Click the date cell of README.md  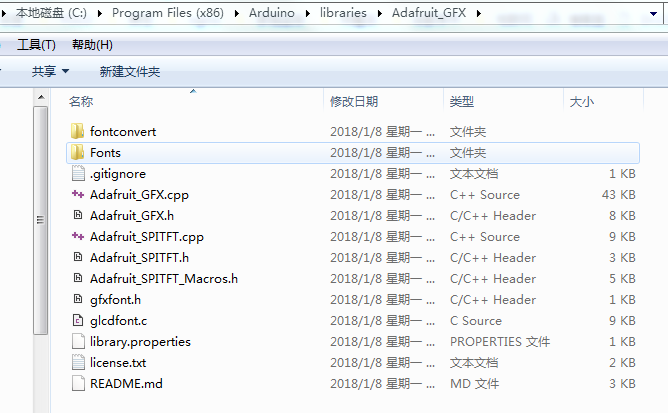tap(383, 384)
